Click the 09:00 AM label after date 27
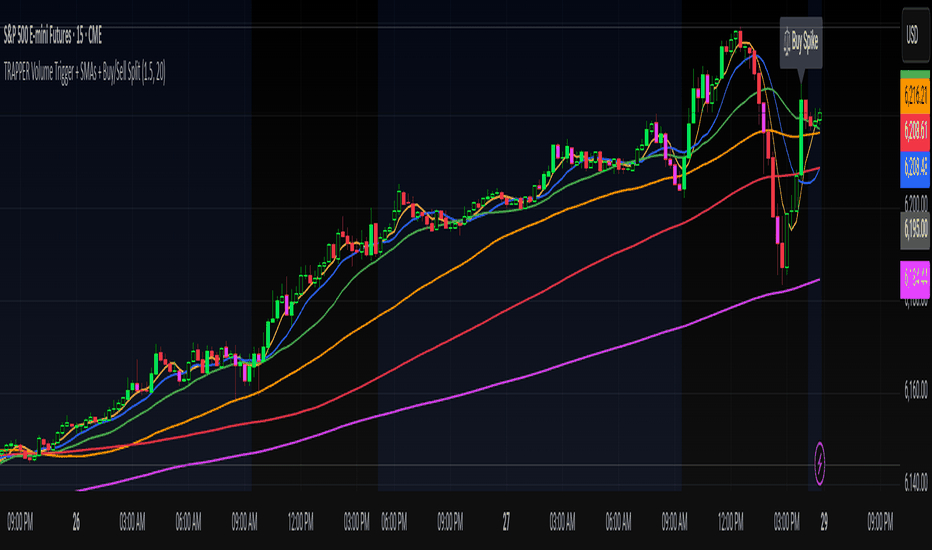The height and width of the screenshot is (550, 932). click(x=675, y=522)
